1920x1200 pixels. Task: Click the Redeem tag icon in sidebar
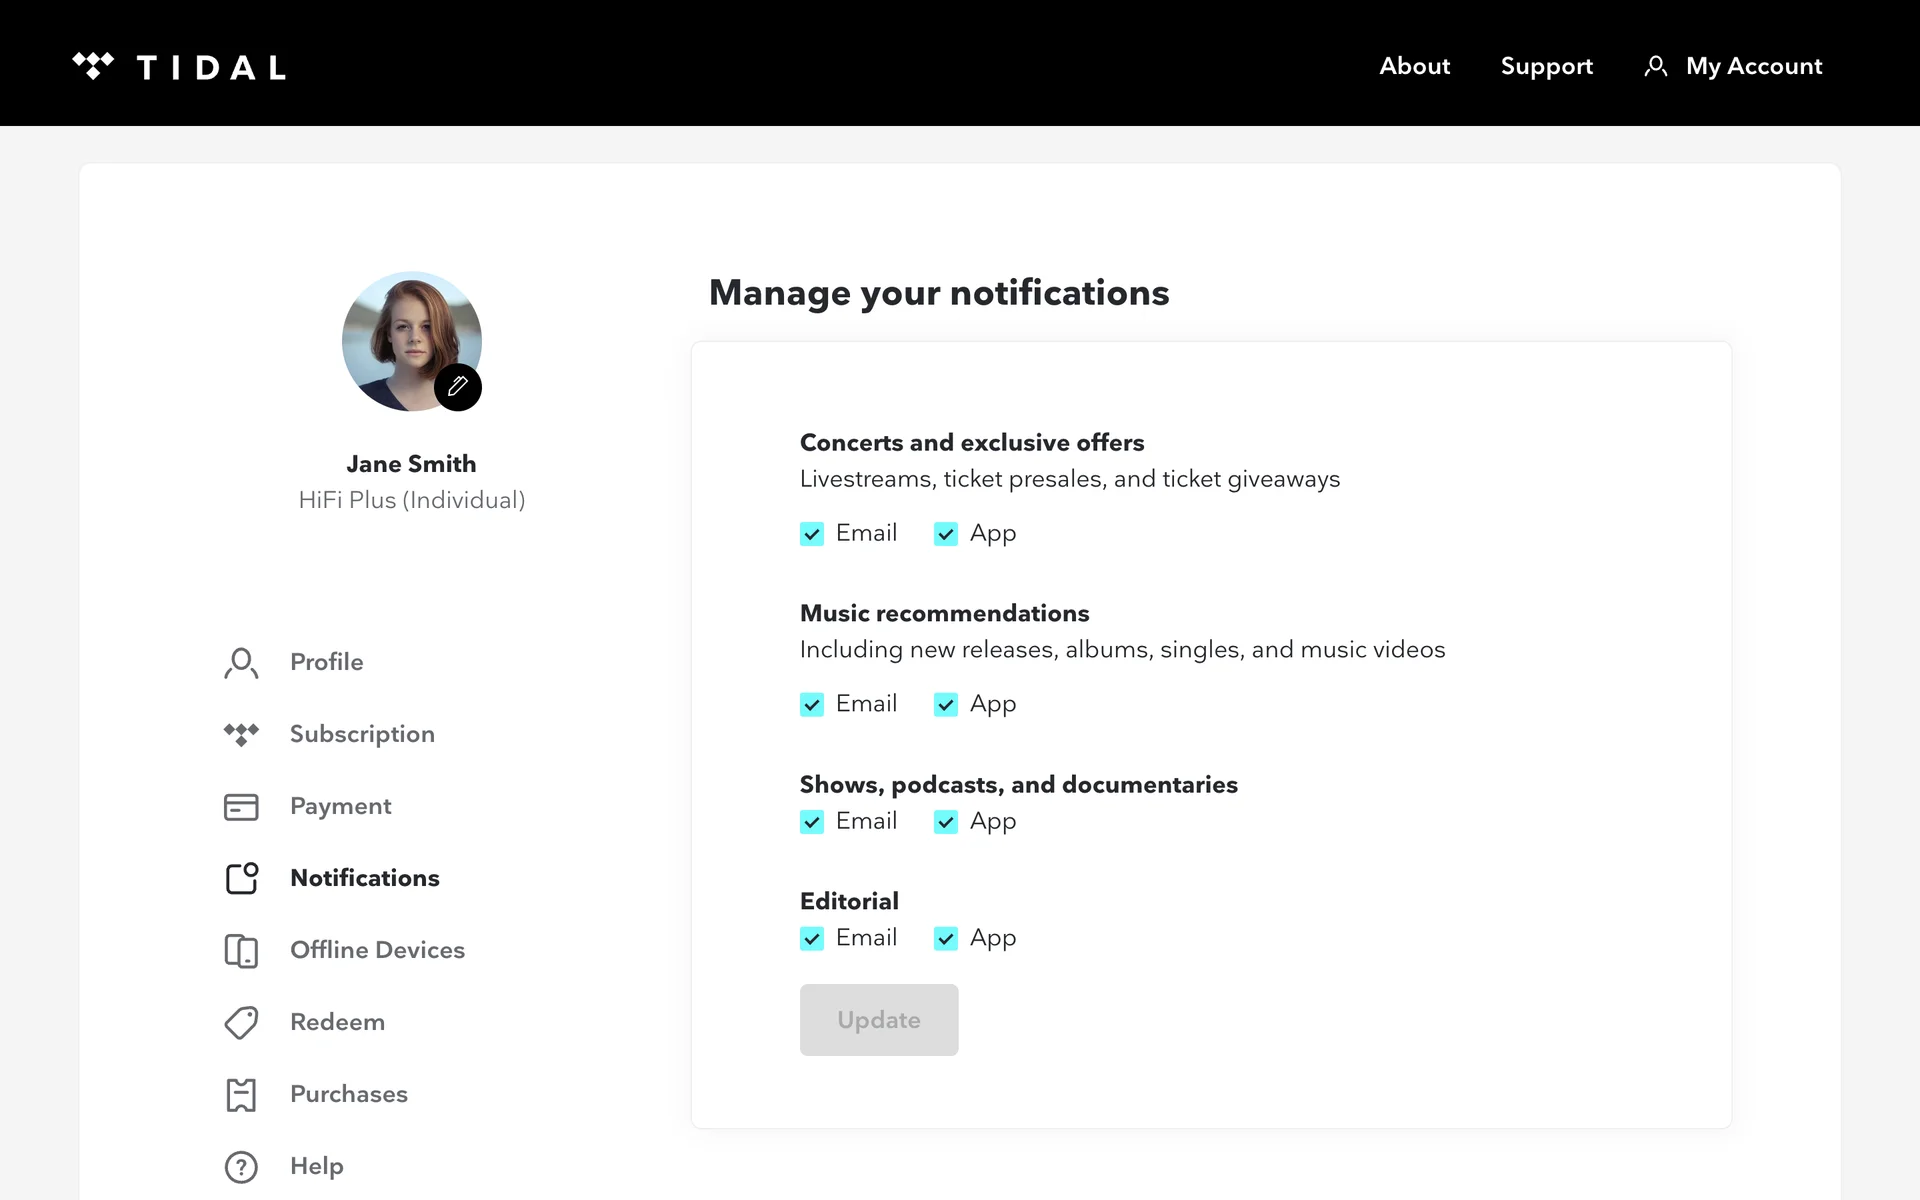pyautogui.click(x=241, y=1023)
